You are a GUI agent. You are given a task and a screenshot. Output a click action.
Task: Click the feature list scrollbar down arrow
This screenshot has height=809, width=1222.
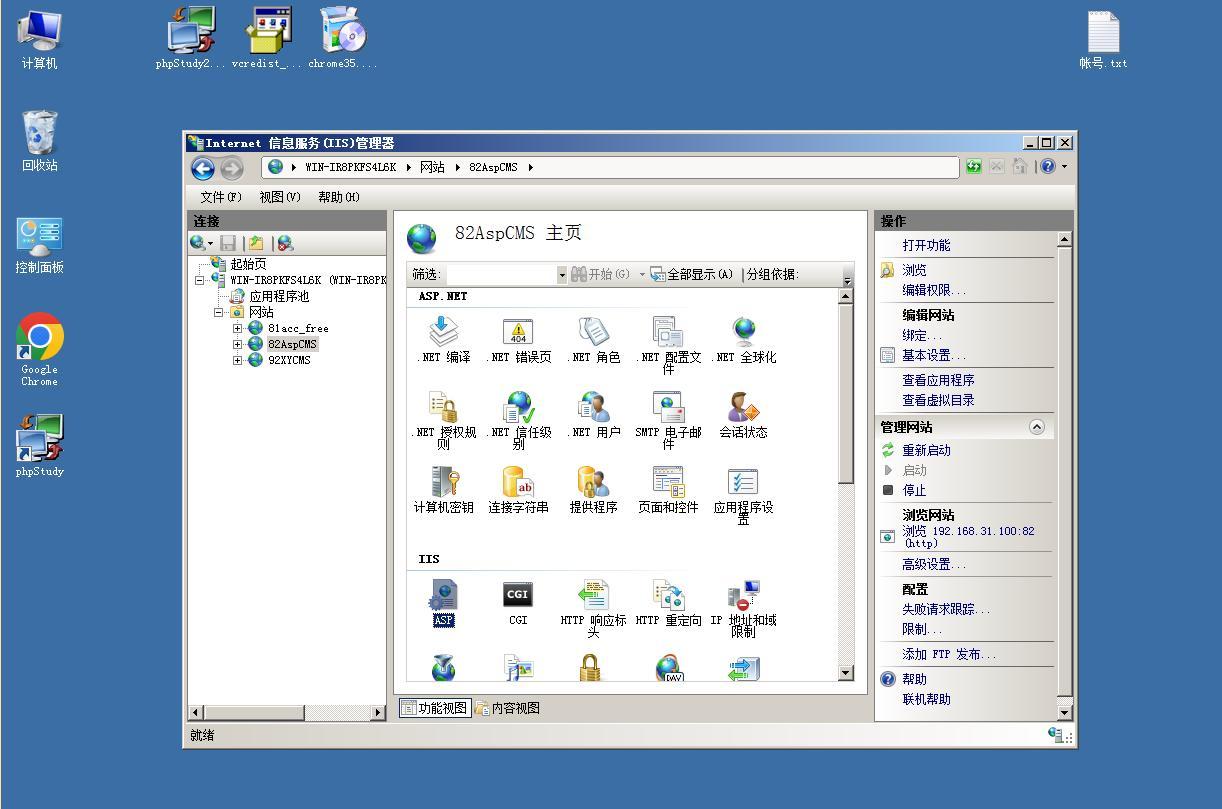click(x=846, y=673)
